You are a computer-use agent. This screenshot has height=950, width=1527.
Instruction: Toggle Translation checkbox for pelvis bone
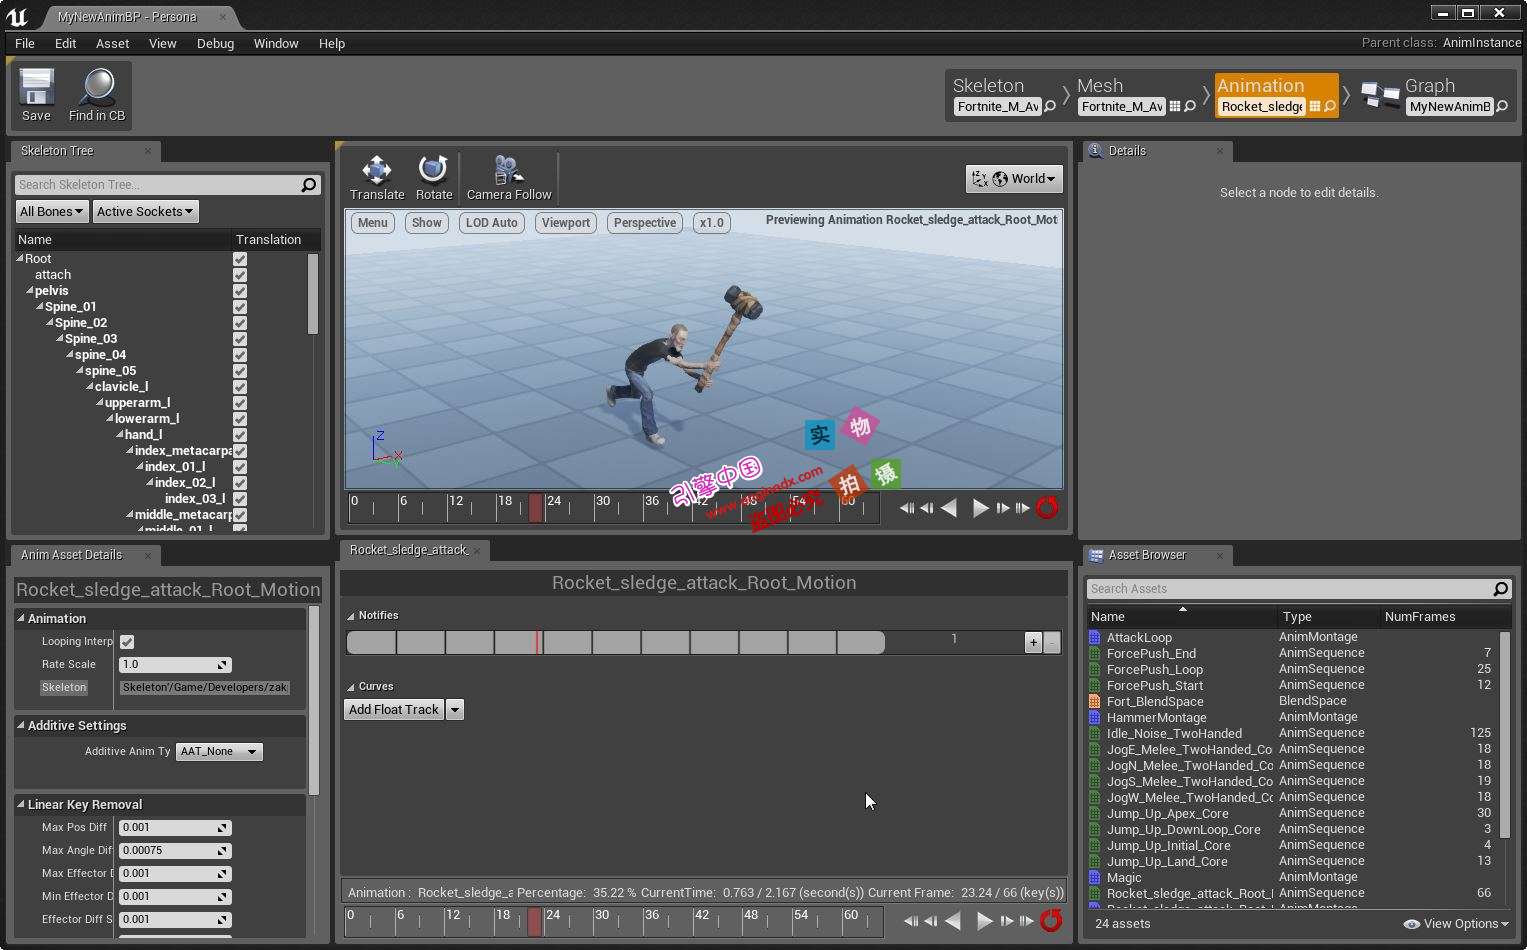point(240,290)
